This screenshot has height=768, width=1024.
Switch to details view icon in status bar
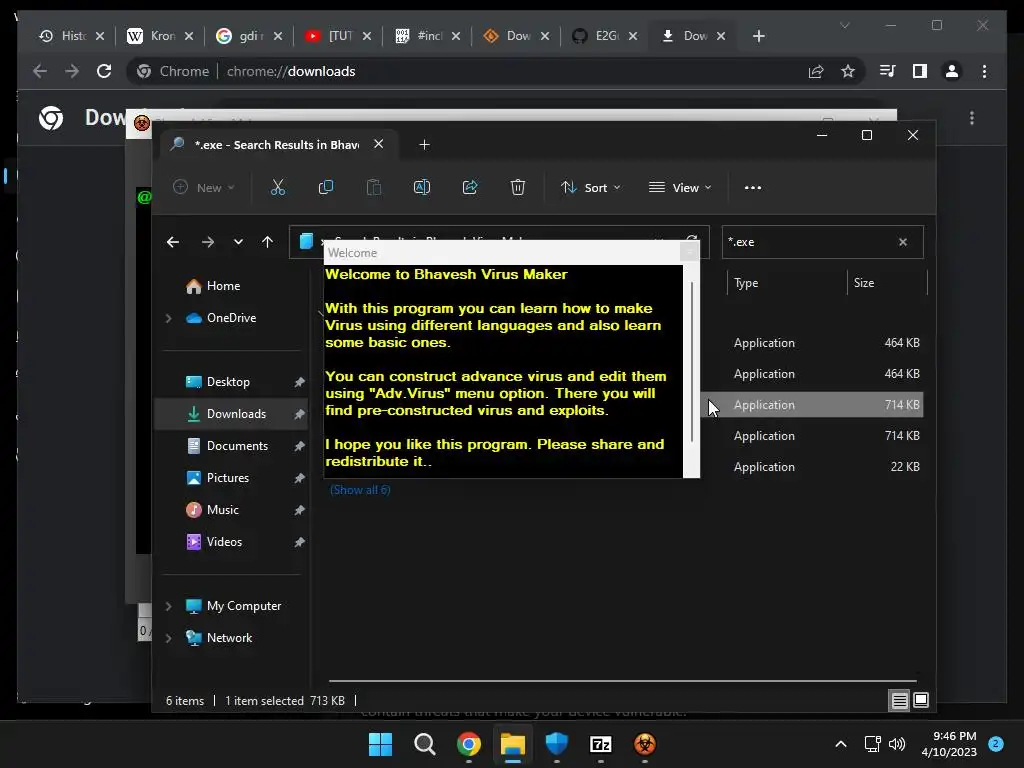[x=899, y=701]
